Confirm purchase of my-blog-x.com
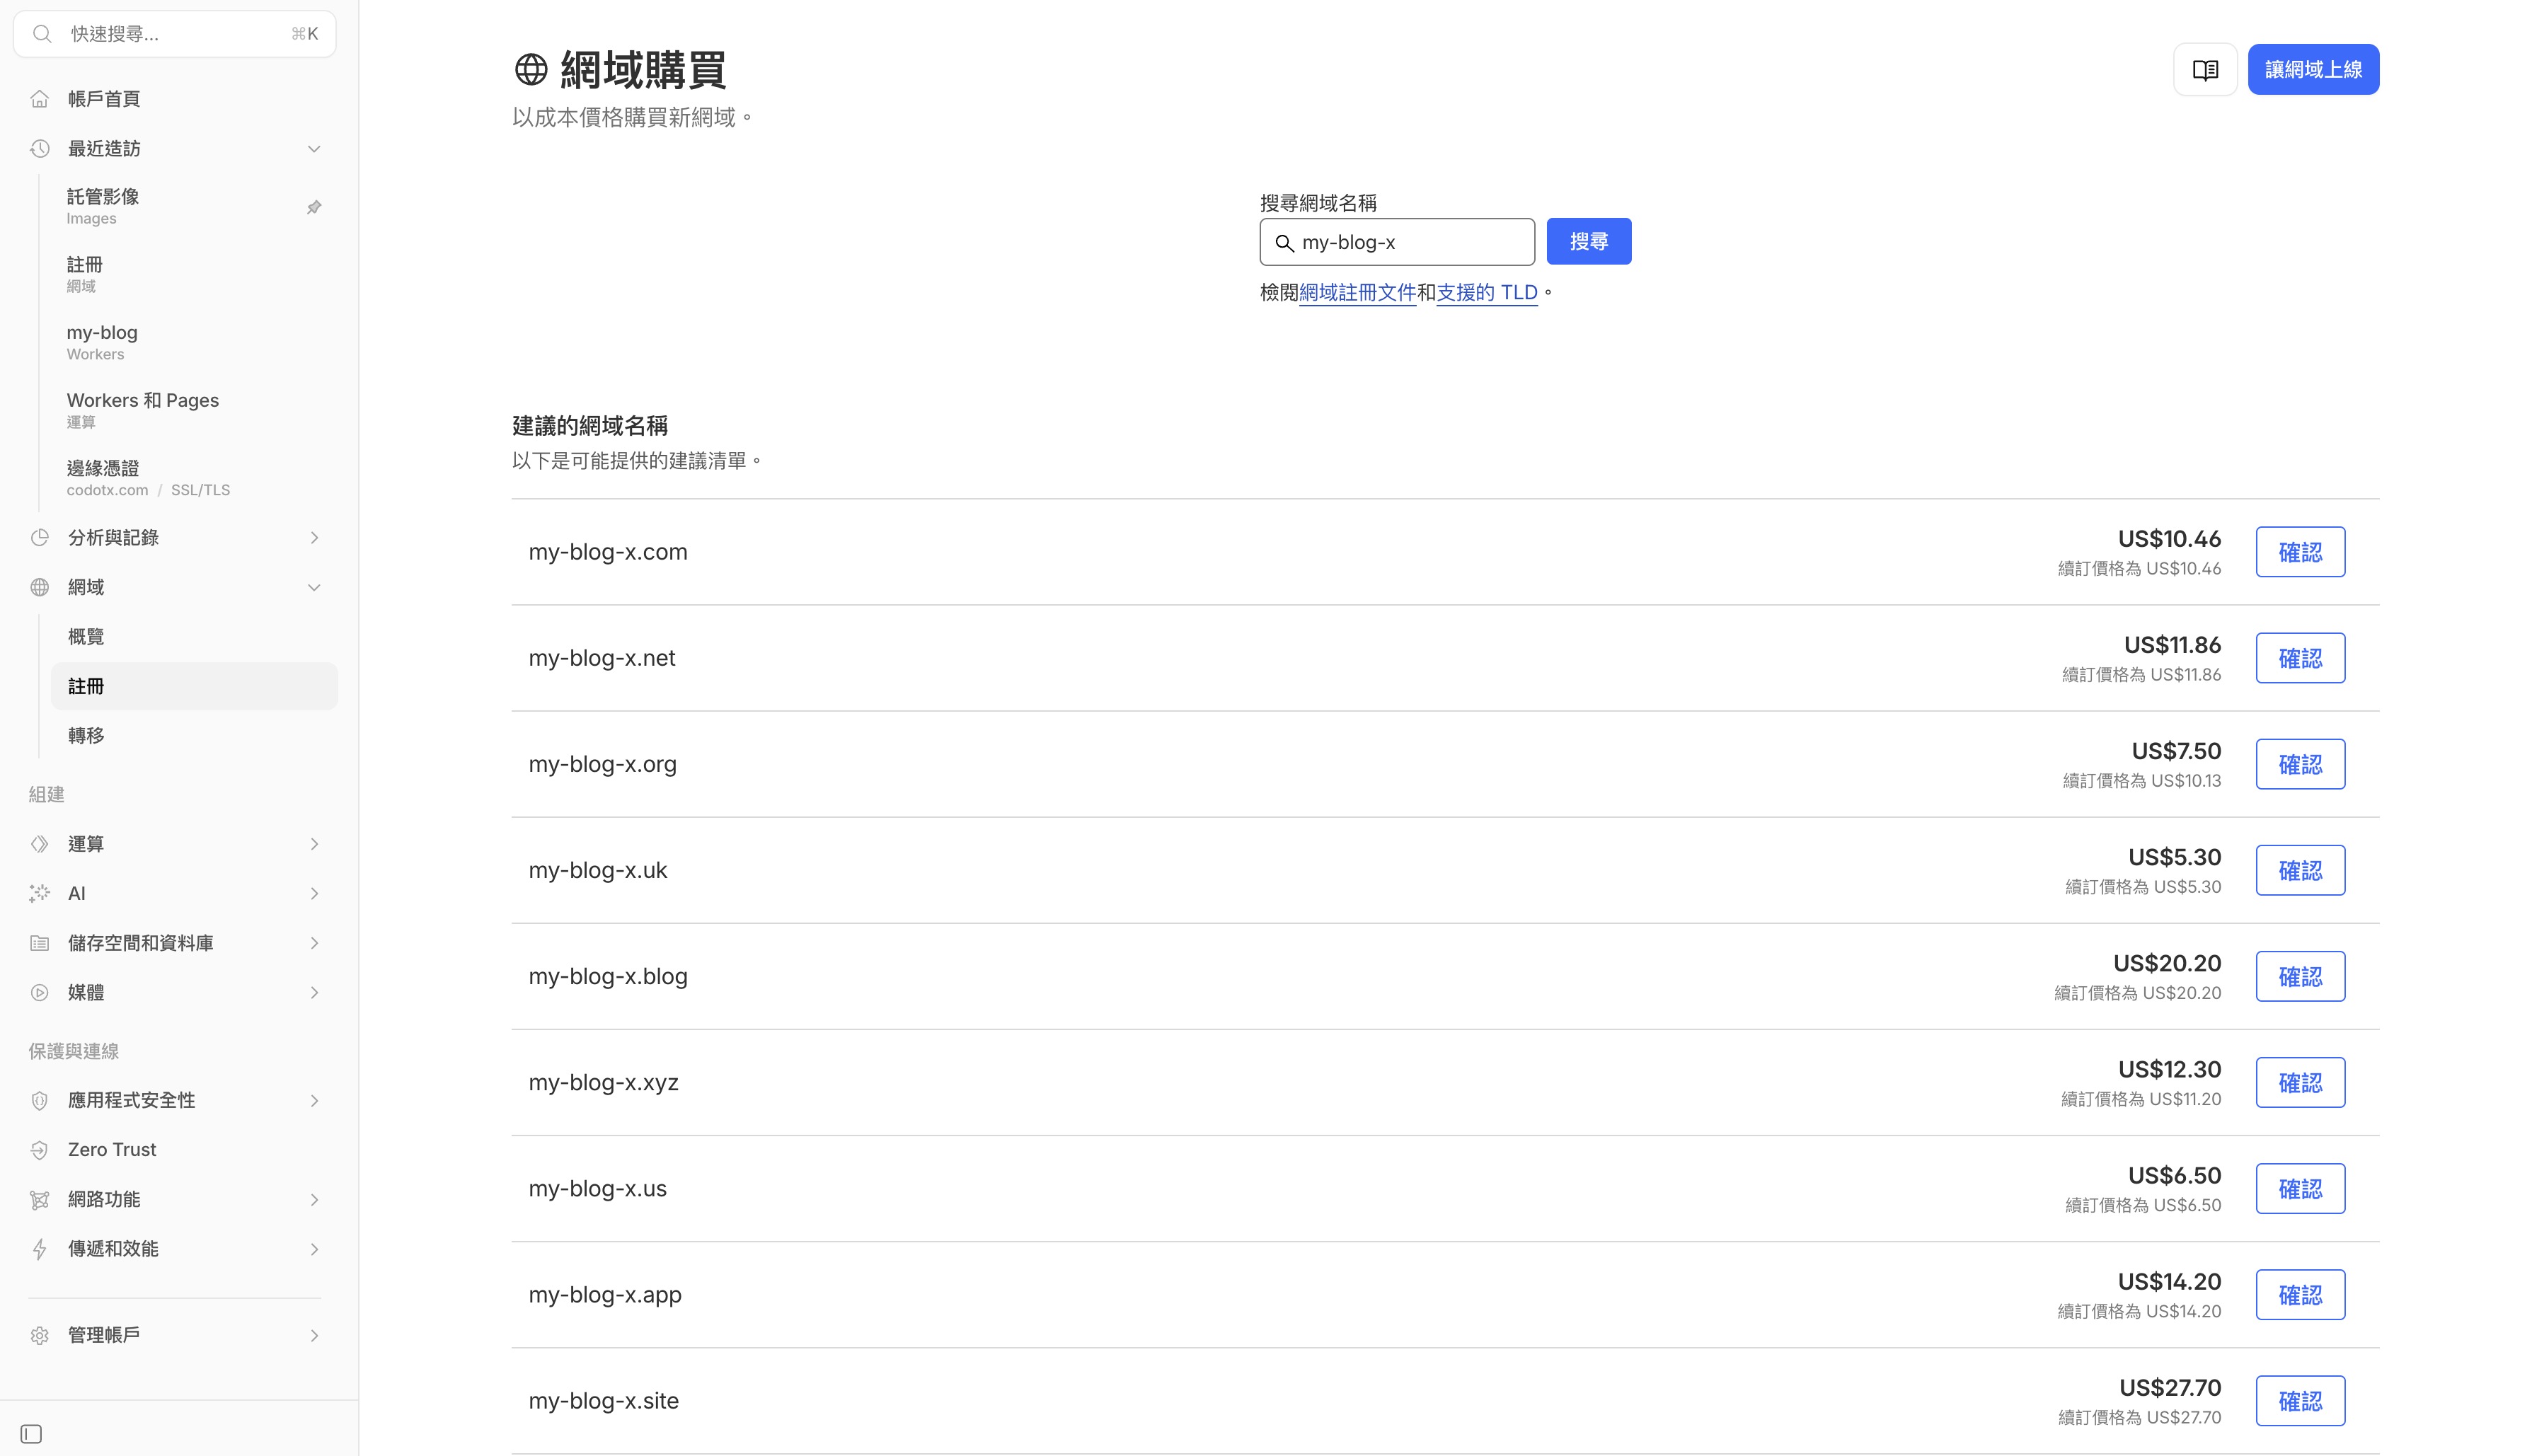Viewport: 2532px width, 1456px height. [x=2300, y=551]
